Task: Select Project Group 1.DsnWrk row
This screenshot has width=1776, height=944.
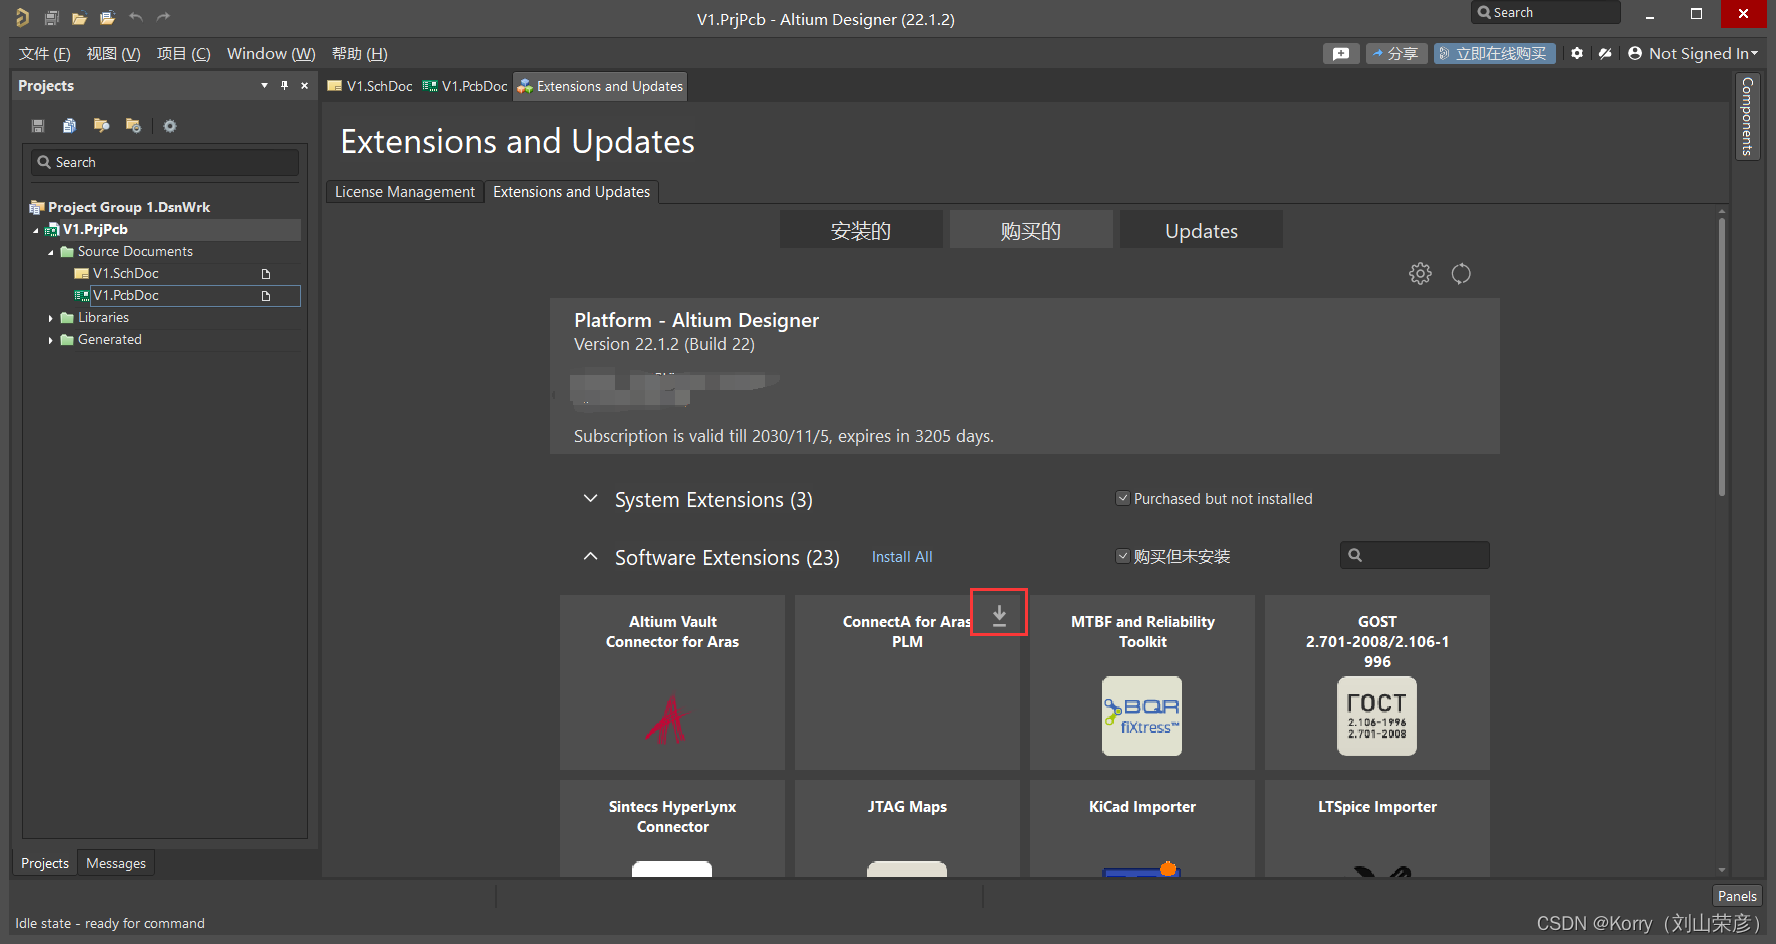Action: [129, 208]
